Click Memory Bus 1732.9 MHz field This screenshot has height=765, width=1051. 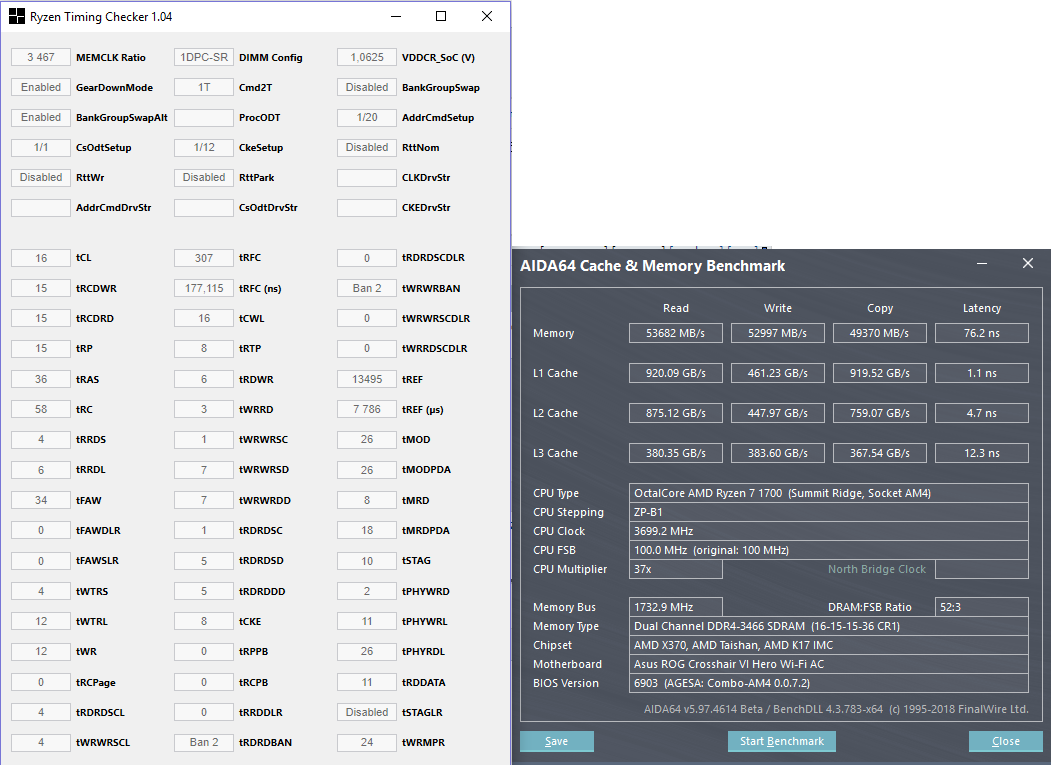pos(676,607)
